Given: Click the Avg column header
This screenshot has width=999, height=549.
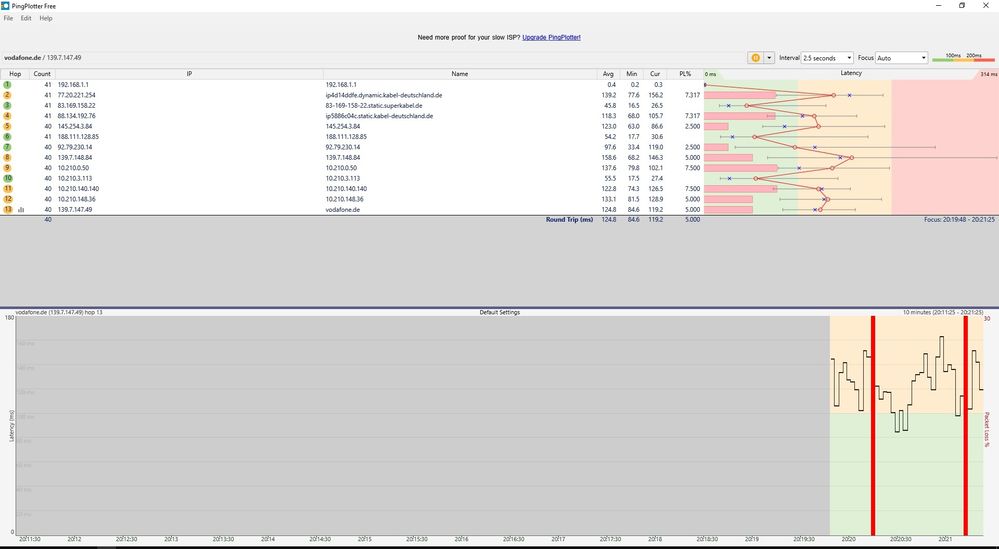Looking at the screenshot, I should click(608, 74).
